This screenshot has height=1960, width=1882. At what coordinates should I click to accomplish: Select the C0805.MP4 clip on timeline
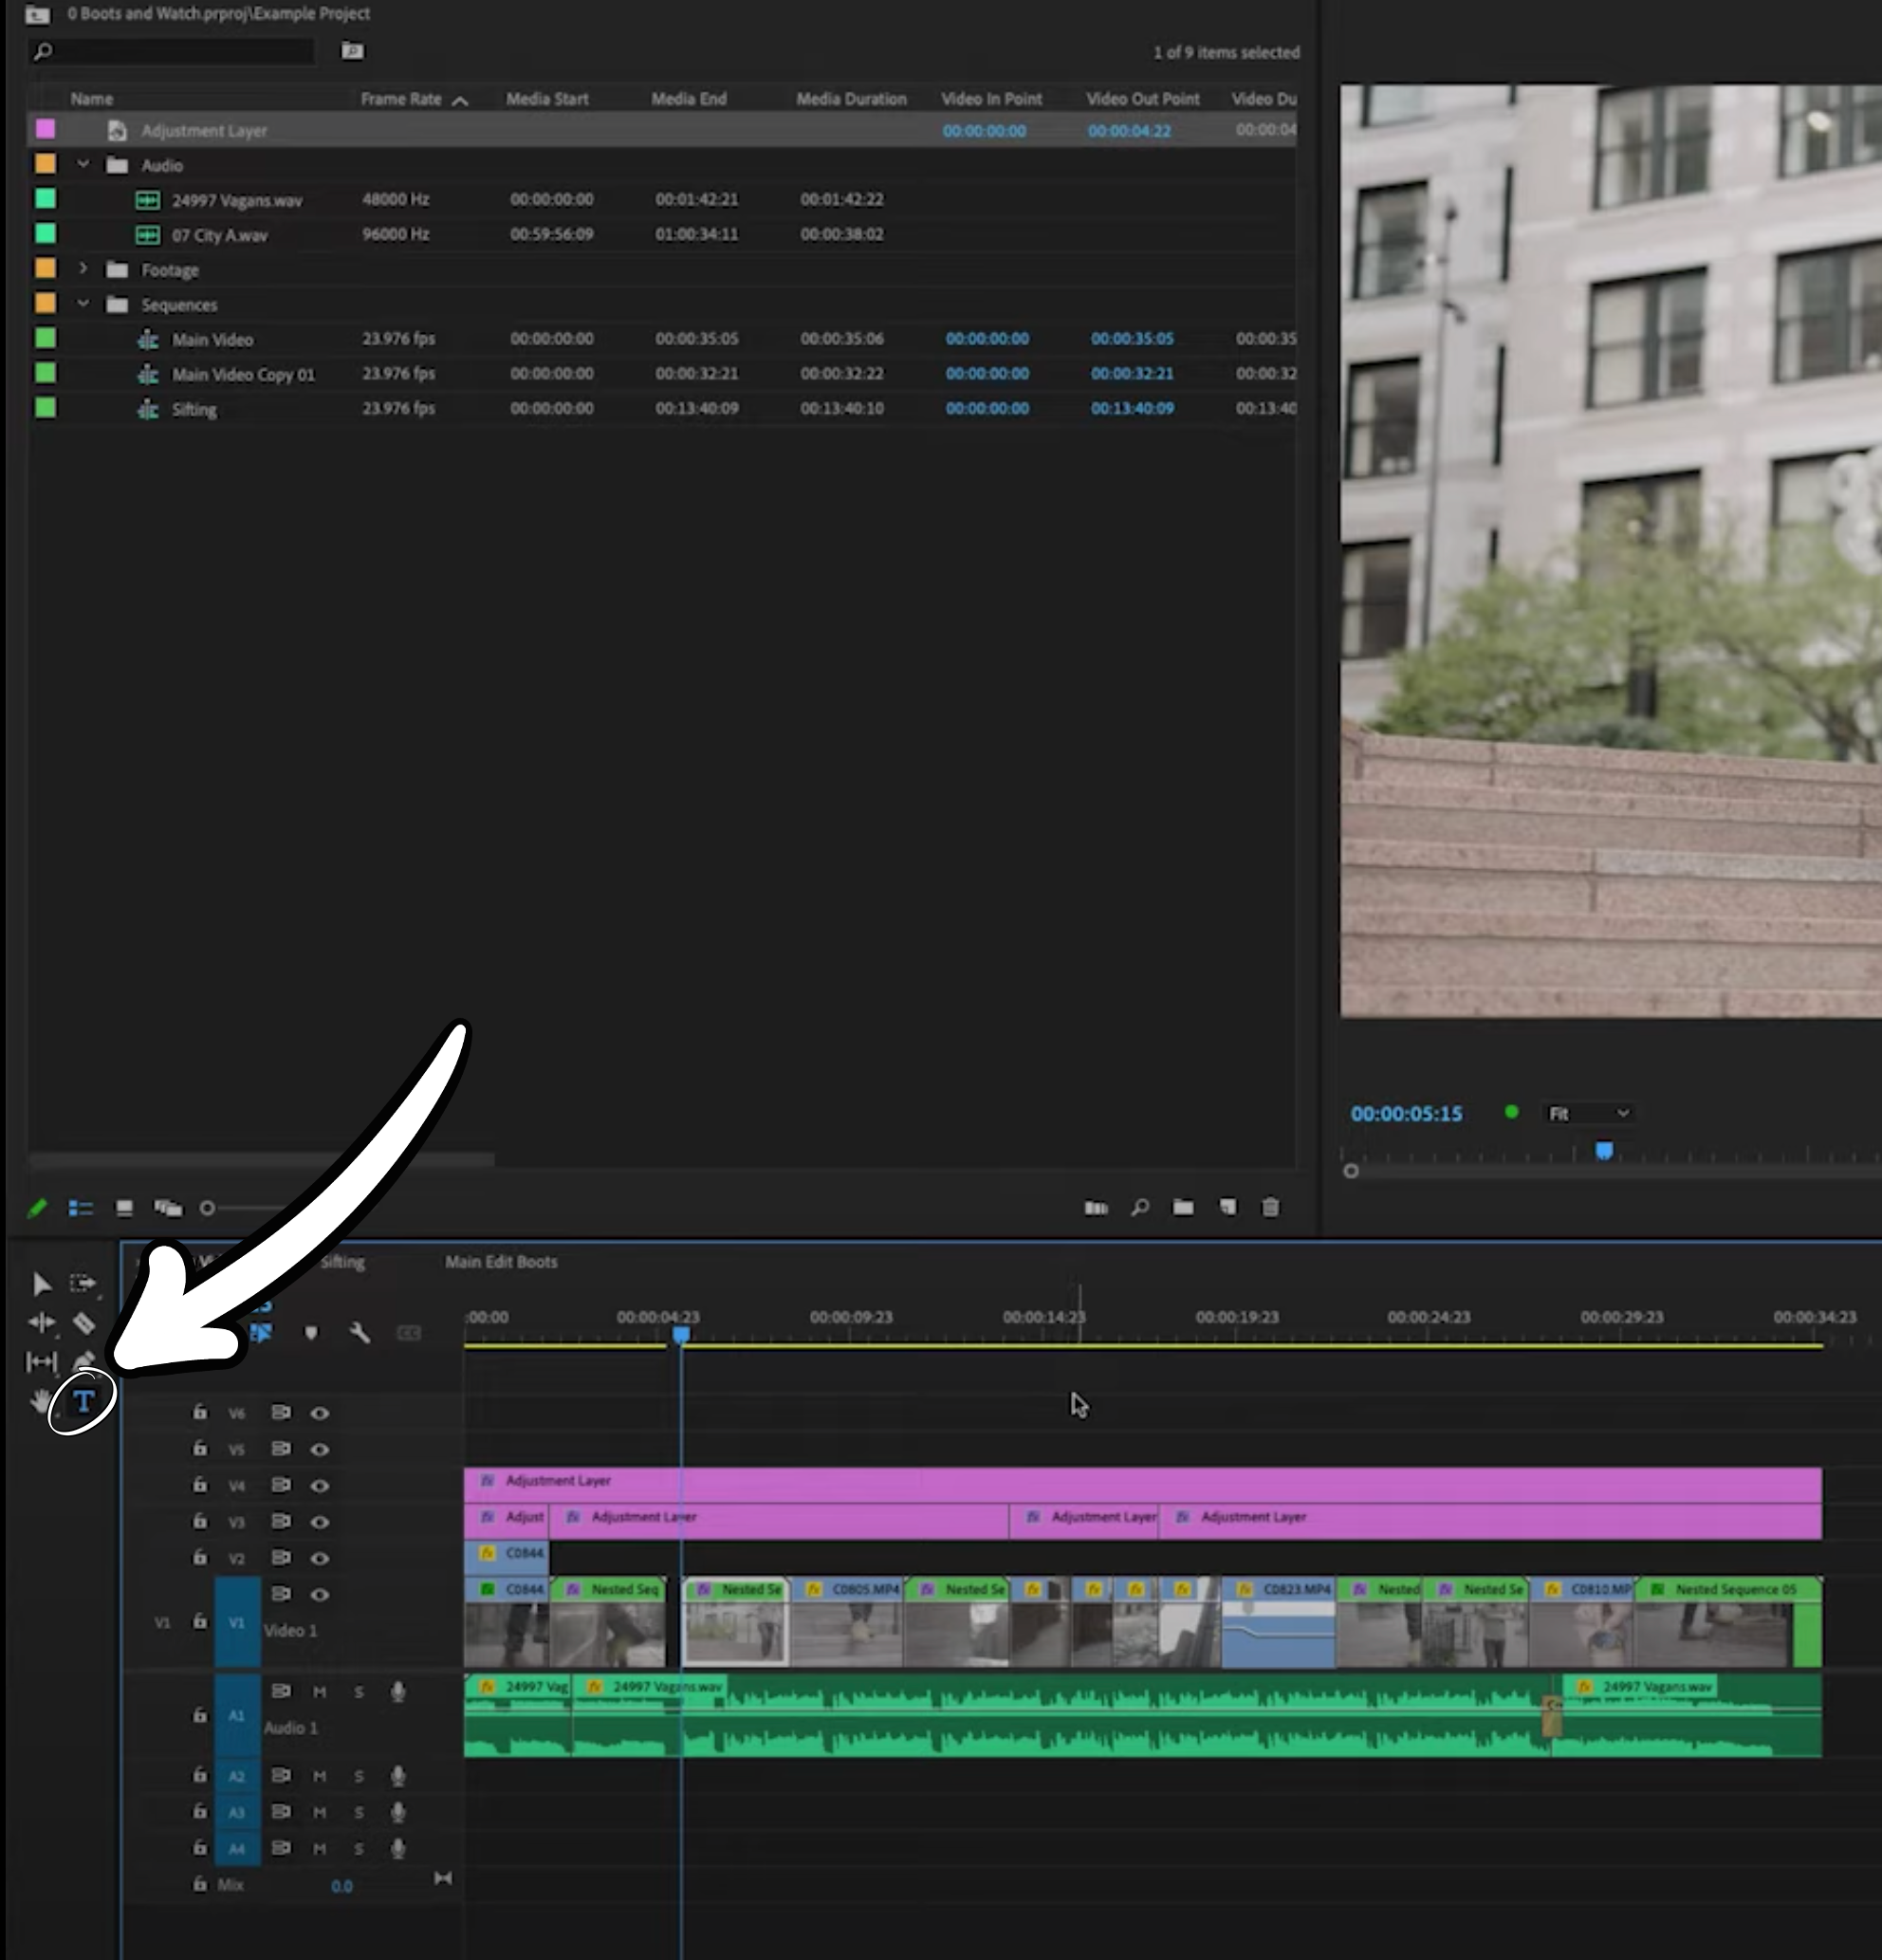click(x=846, y=1624)
